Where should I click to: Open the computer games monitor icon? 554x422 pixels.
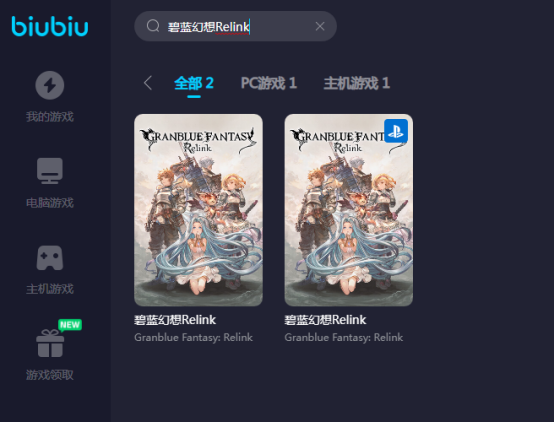tap(50, 171)
